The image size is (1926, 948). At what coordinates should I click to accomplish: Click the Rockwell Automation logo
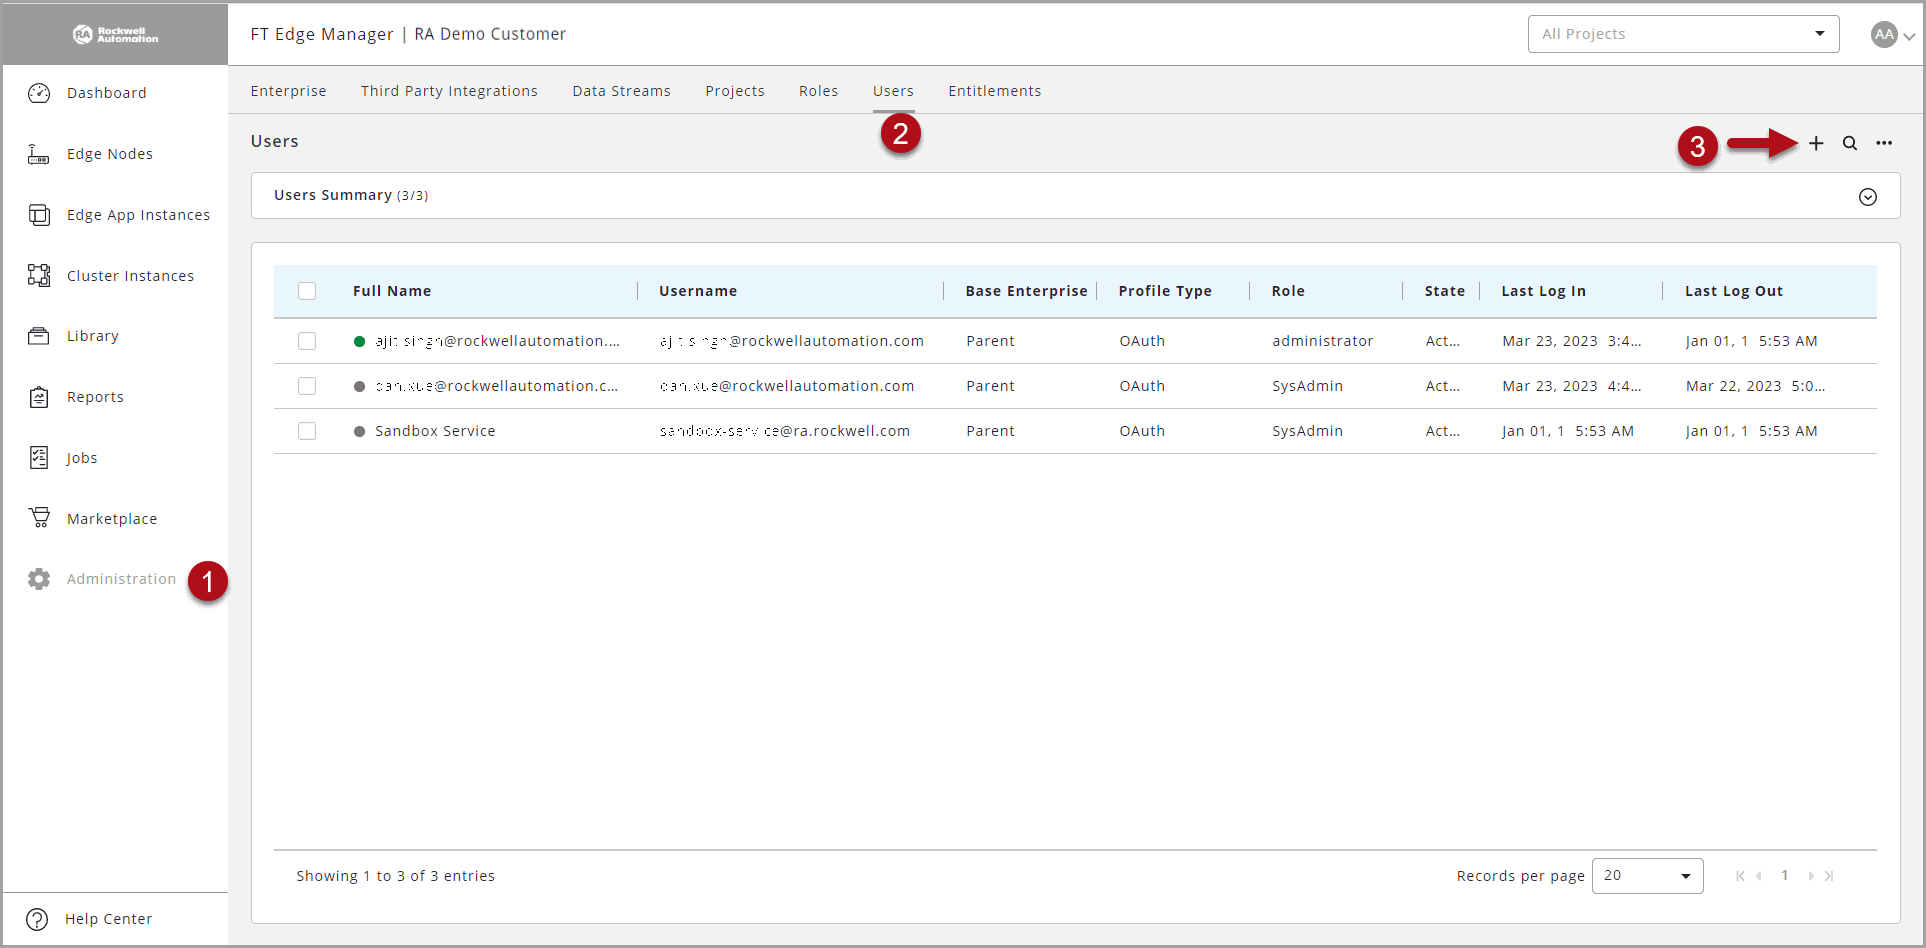tap(115, 34)
